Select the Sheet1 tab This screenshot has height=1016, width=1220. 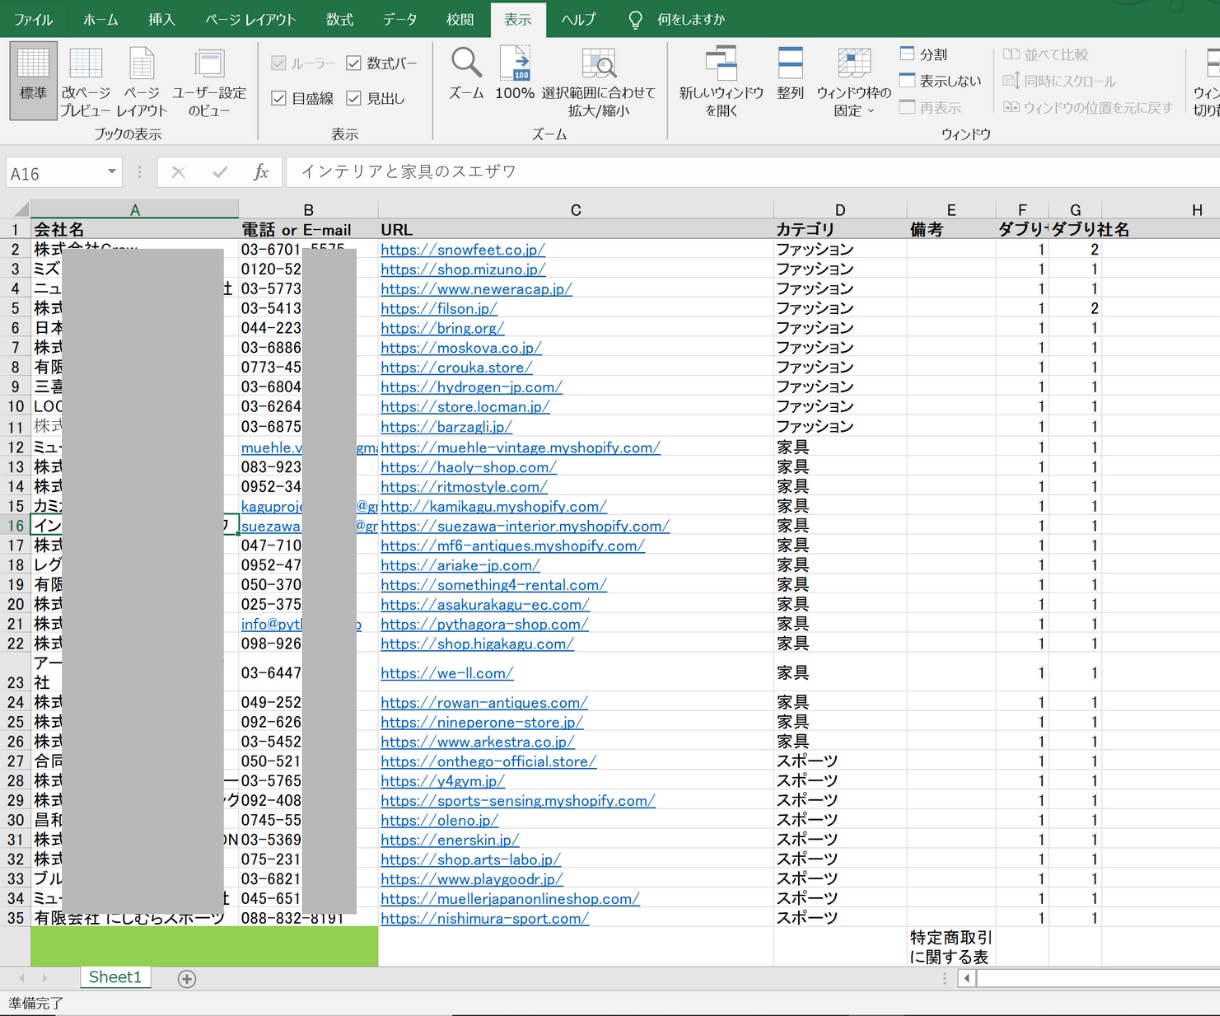tap(115, 977)
